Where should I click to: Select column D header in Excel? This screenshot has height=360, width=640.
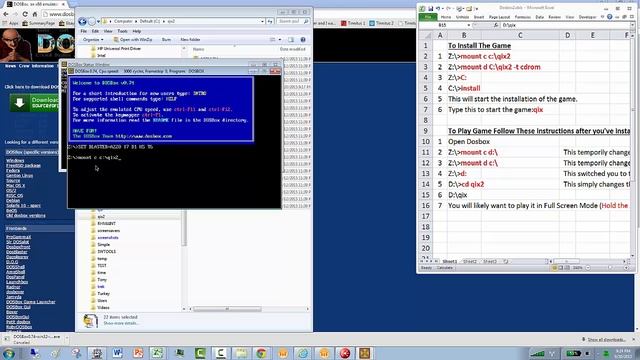(567, 36)
